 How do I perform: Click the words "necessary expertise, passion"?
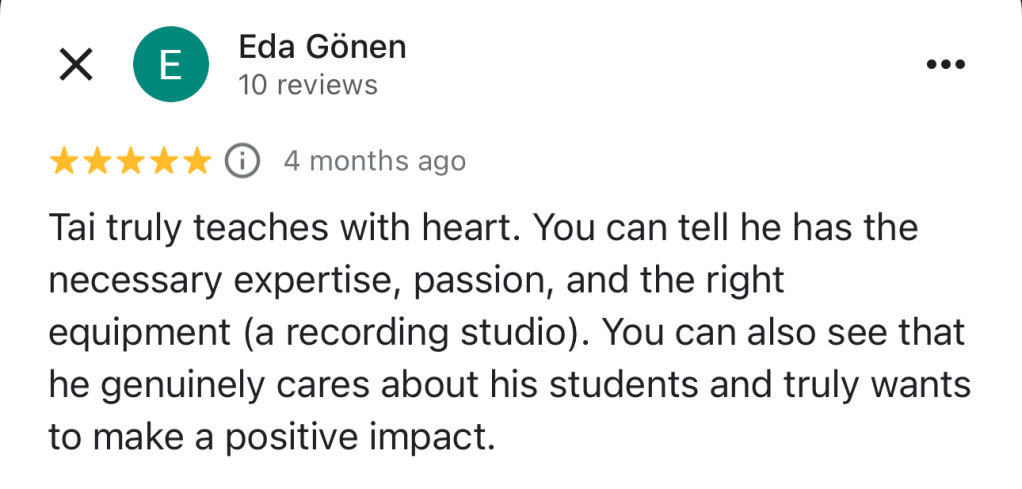[250, 281]
